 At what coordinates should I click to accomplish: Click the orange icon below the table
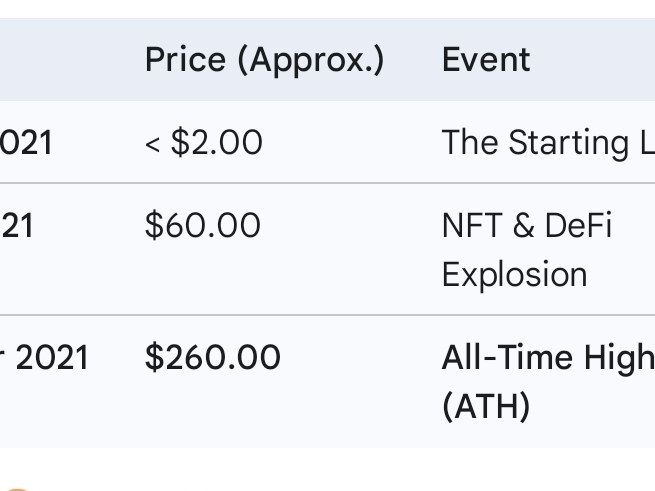tap(16, 488)
